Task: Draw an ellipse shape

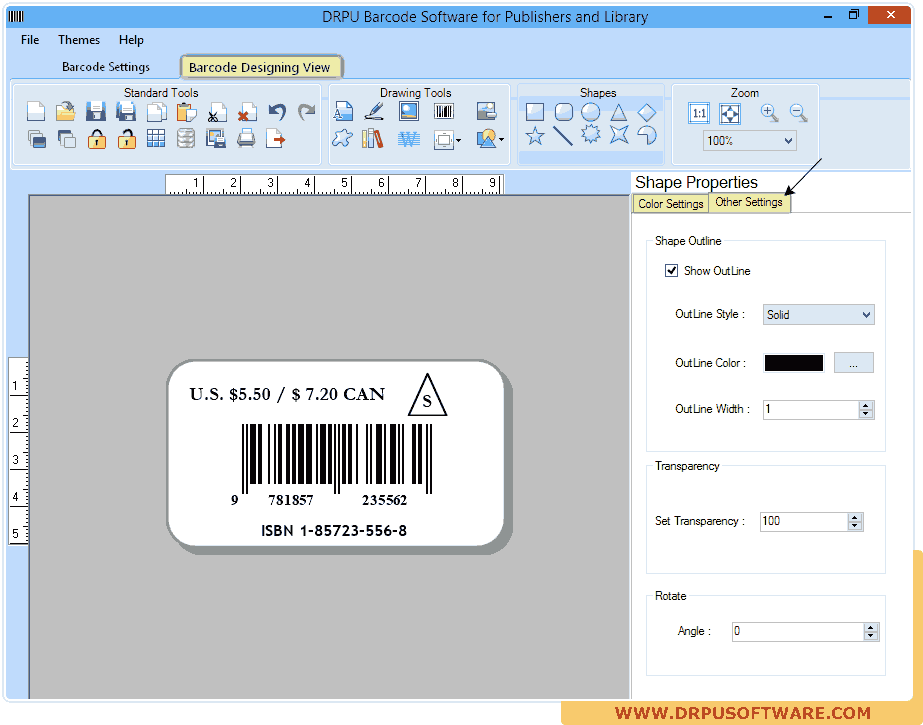Action: tap(590, 112)
